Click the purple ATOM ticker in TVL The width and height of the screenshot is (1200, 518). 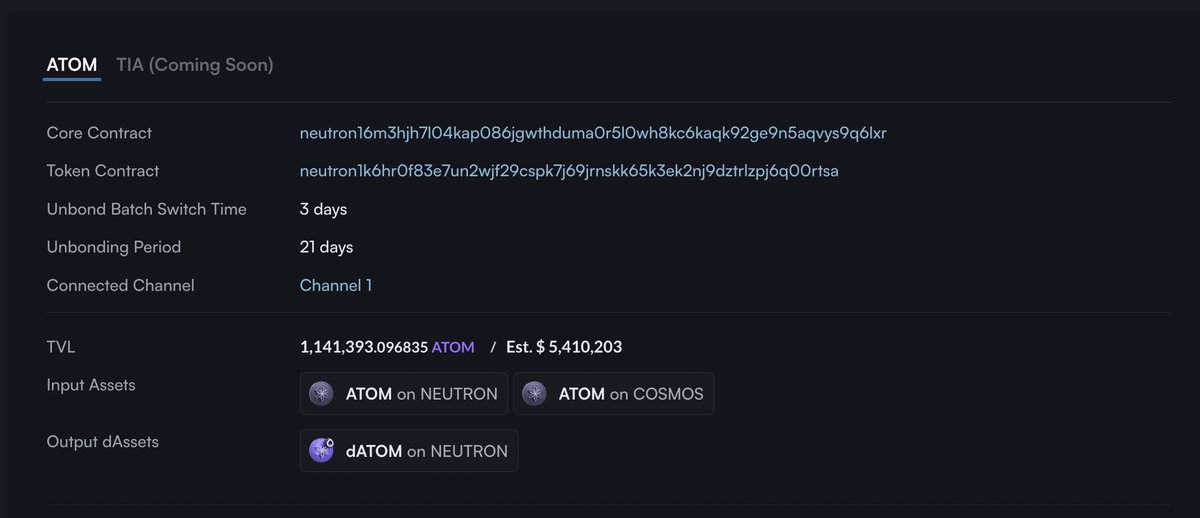(x=453, y=347)
